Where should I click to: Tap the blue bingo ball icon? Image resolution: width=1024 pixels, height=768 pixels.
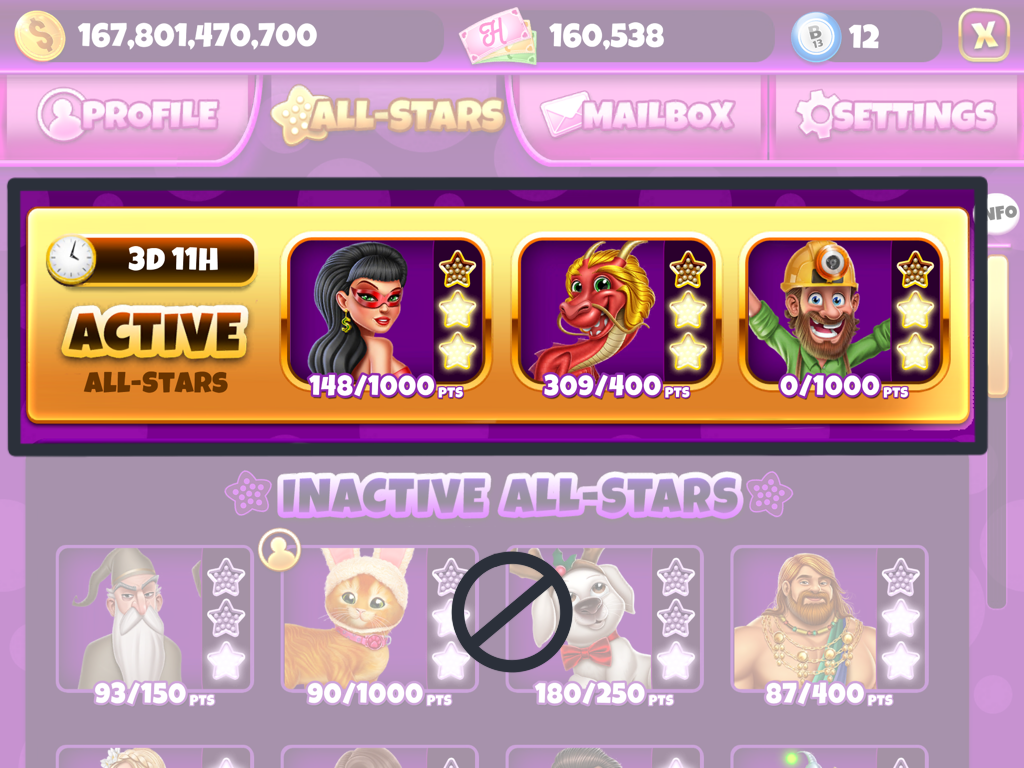coord(816,37)
